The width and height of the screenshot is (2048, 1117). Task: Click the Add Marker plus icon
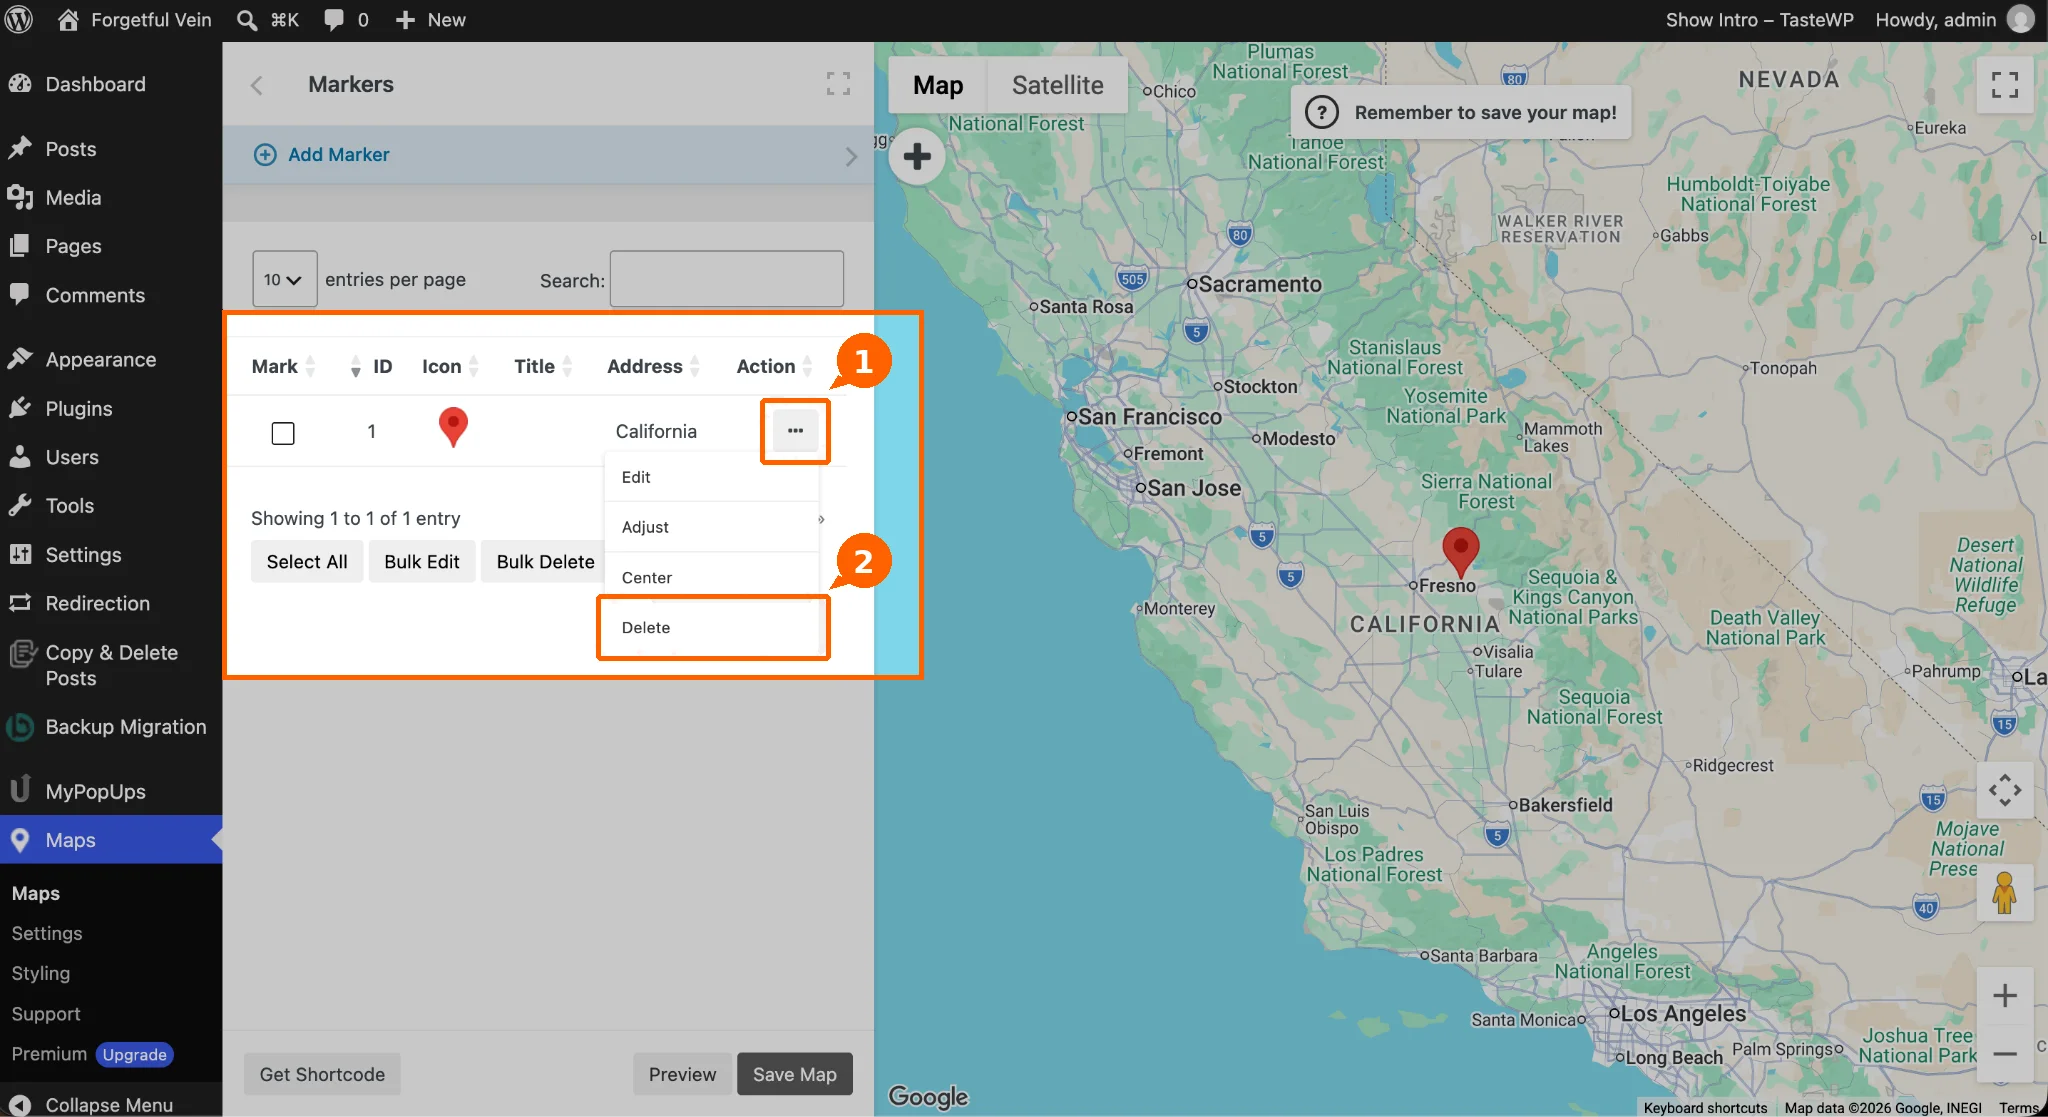[265, 155]
